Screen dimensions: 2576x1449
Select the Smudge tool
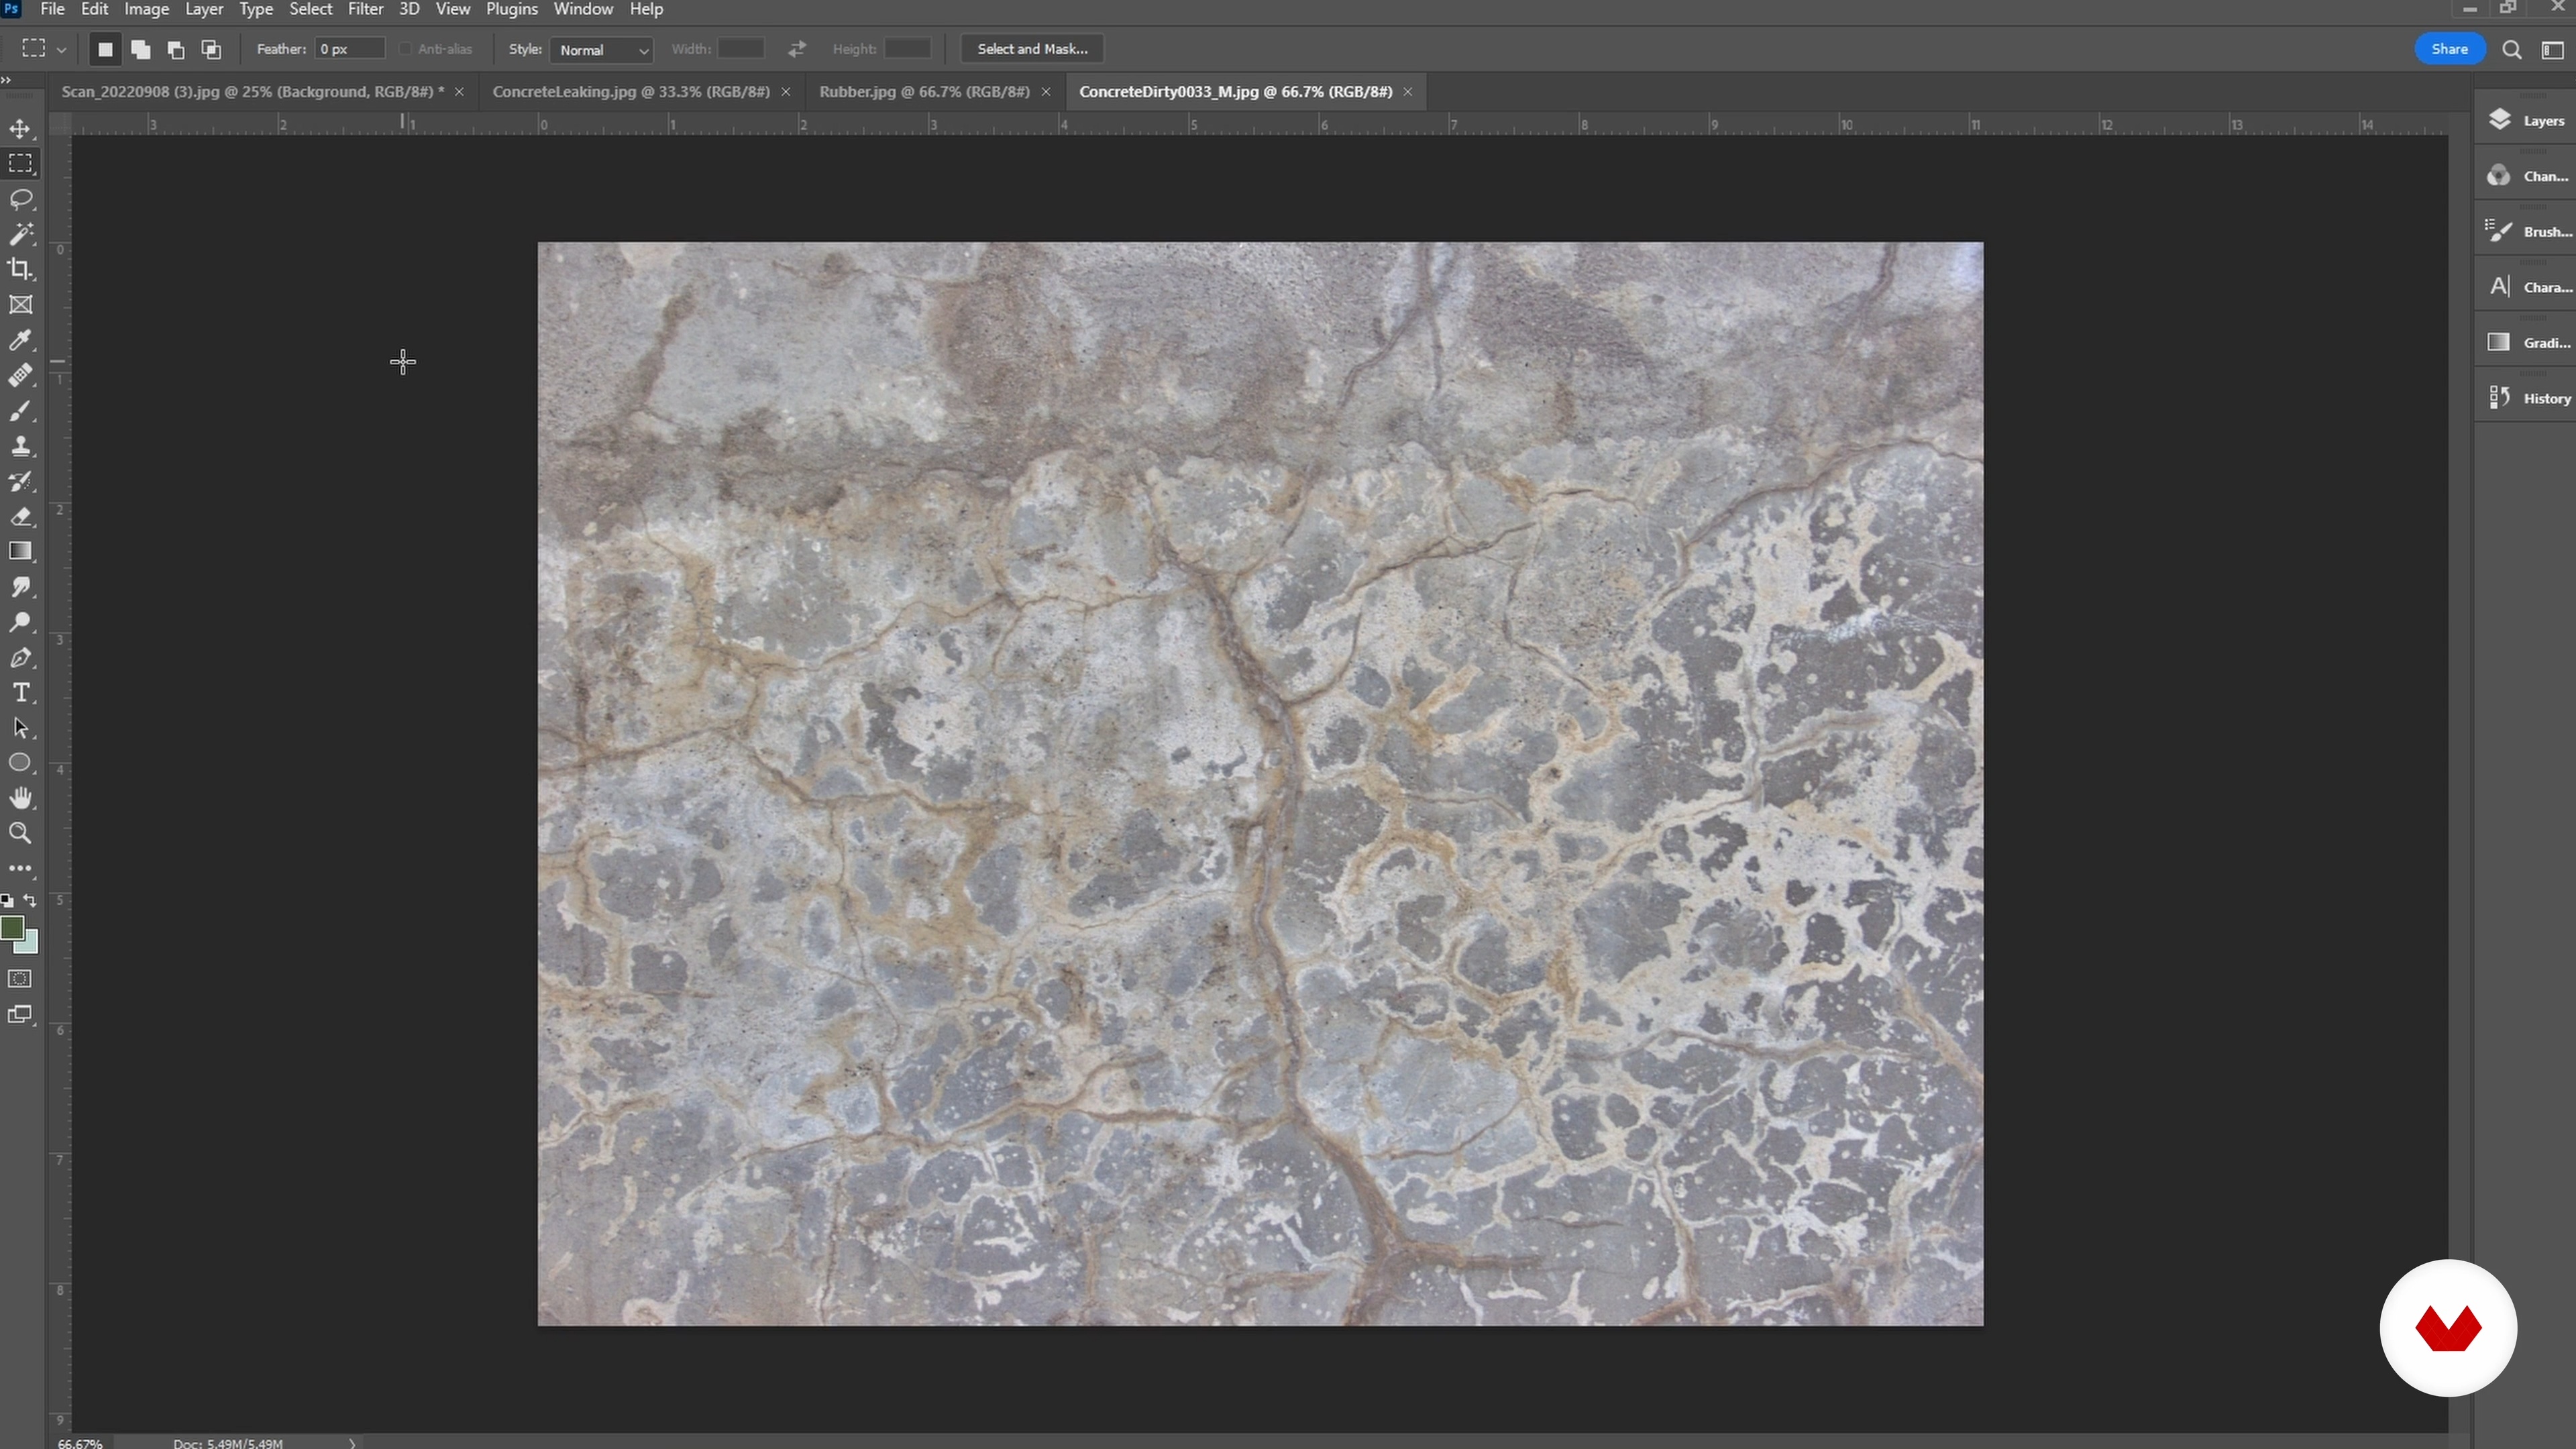click(20, 587)
